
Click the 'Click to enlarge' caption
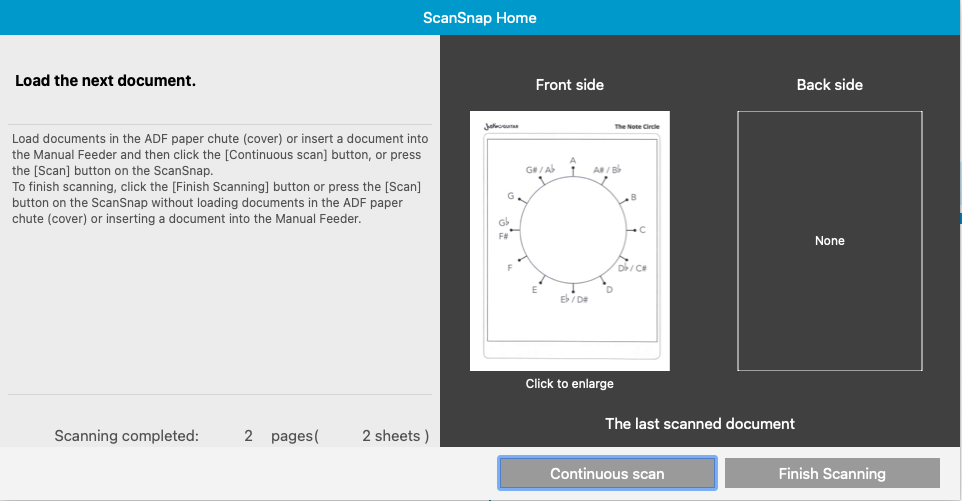click(569, 384)
